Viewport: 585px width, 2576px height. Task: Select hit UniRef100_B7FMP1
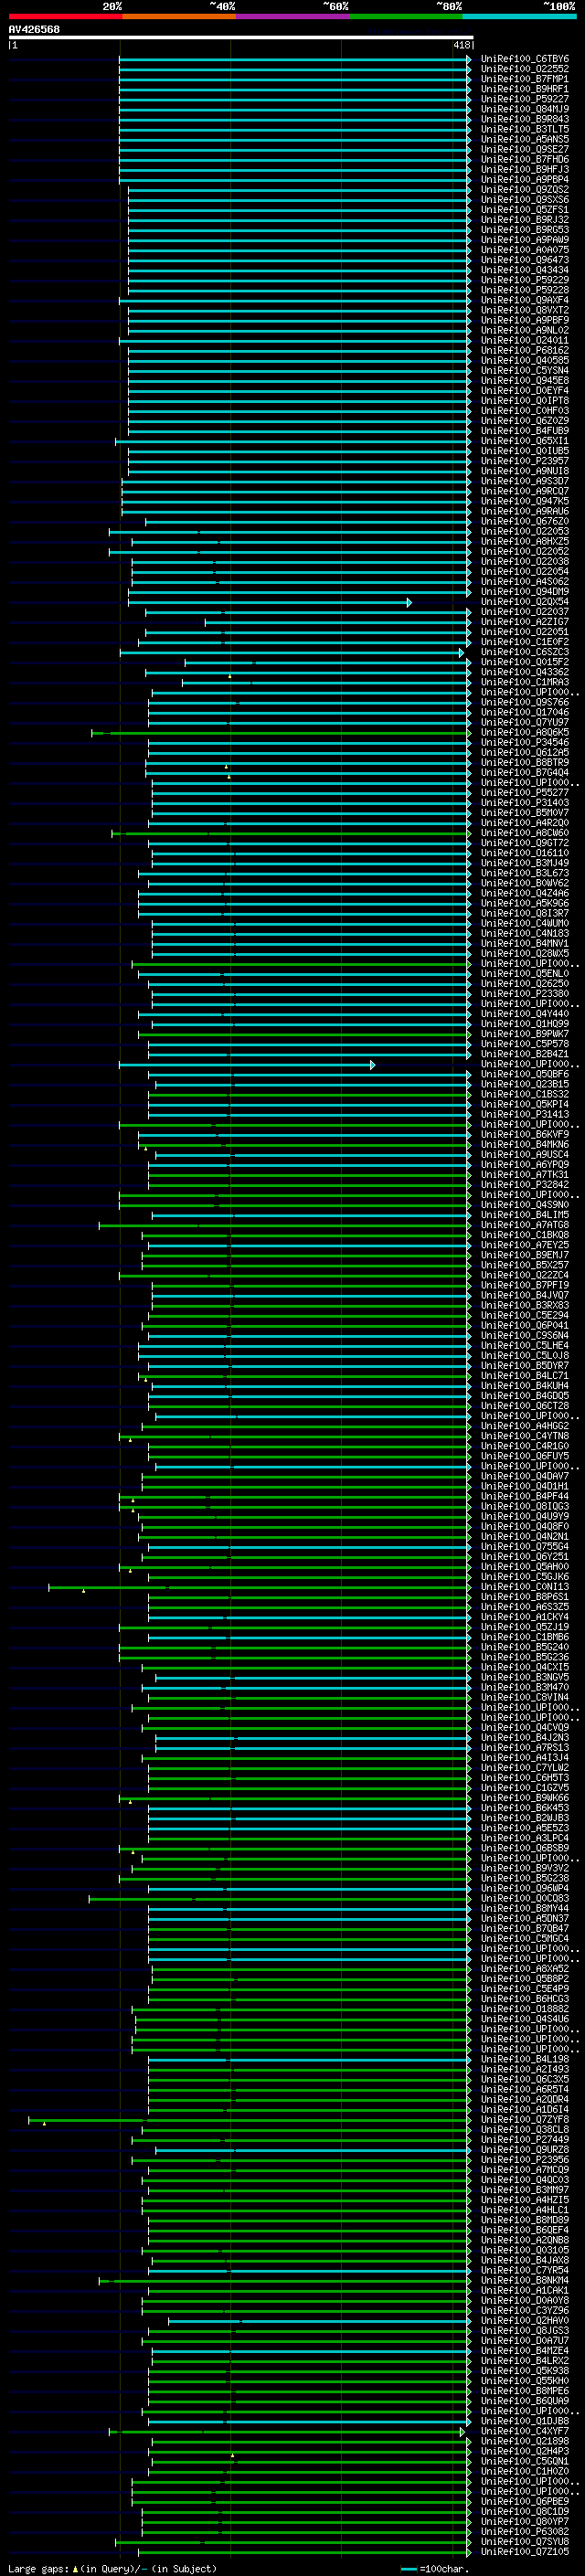524,79
